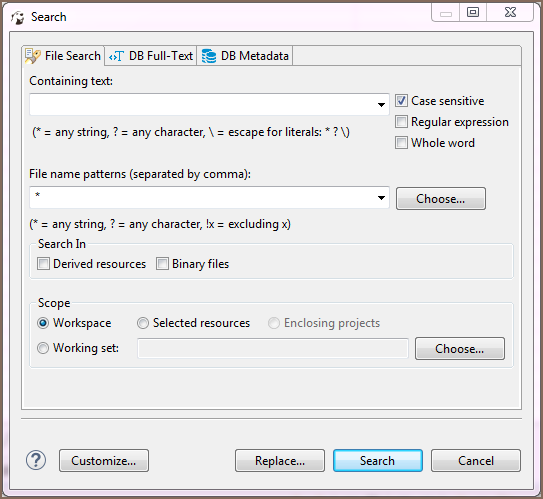Enable the Whole word checkbox
543x499 pixels.
401,143
